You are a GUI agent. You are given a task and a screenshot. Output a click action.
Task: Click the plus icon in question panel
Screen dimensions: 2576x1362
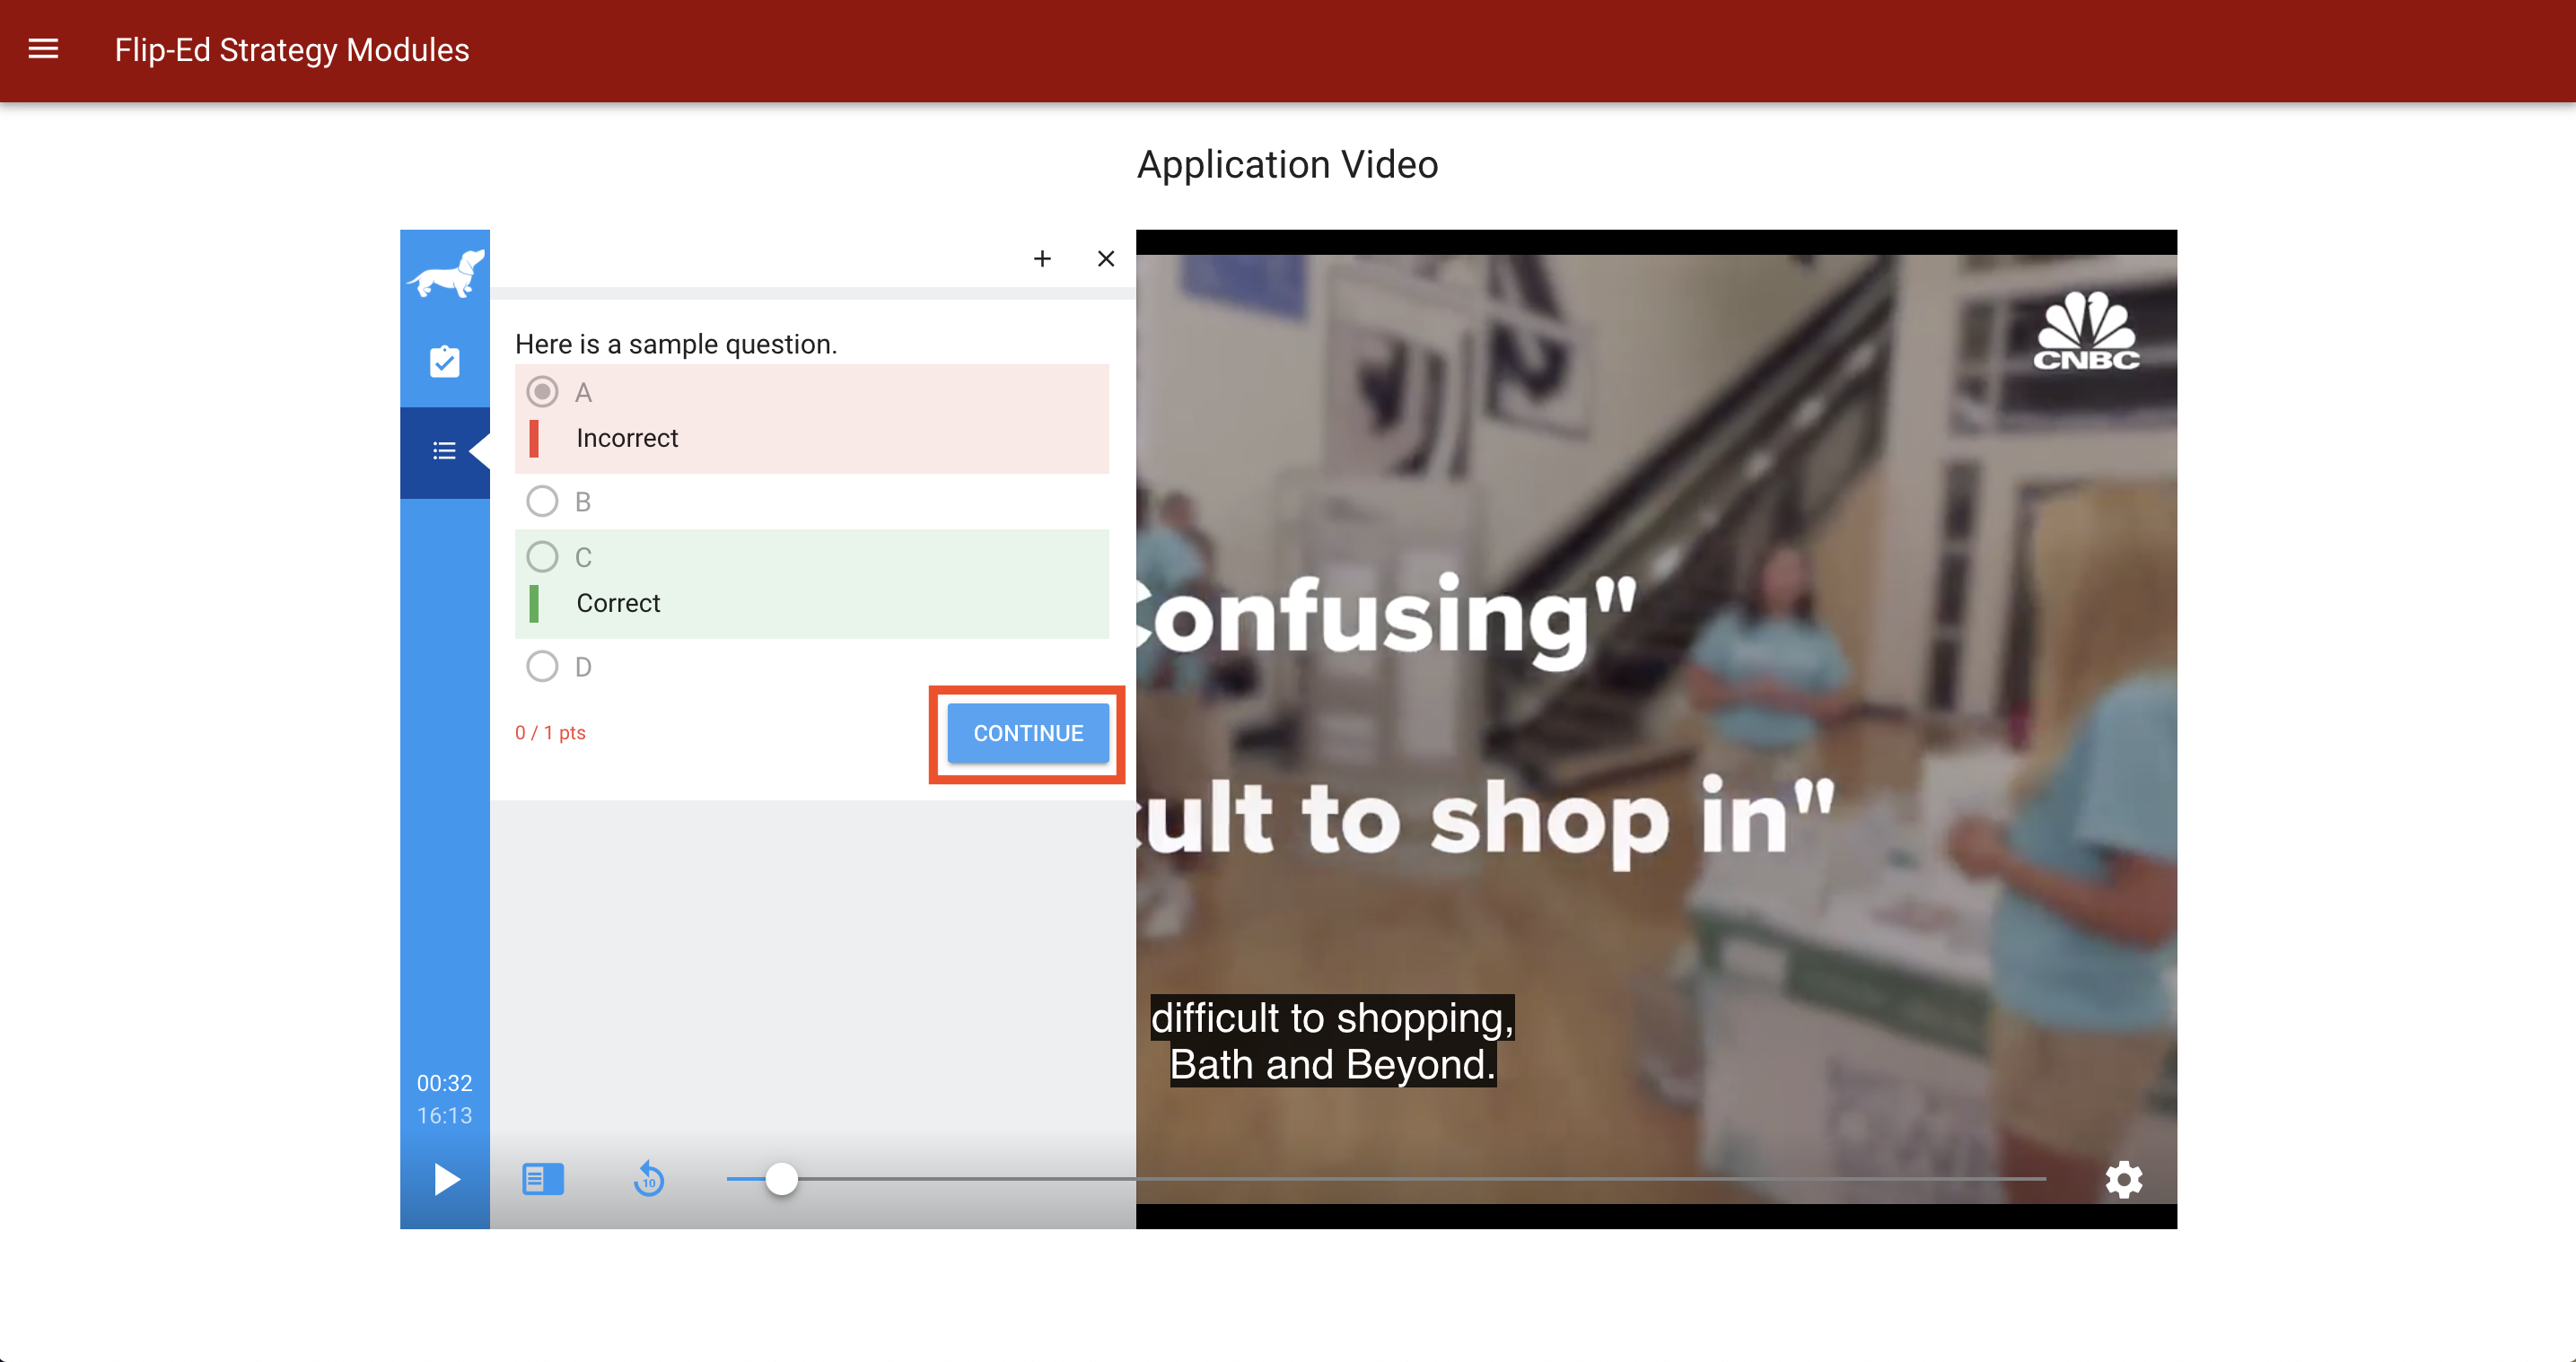(x=1042, y=259)
